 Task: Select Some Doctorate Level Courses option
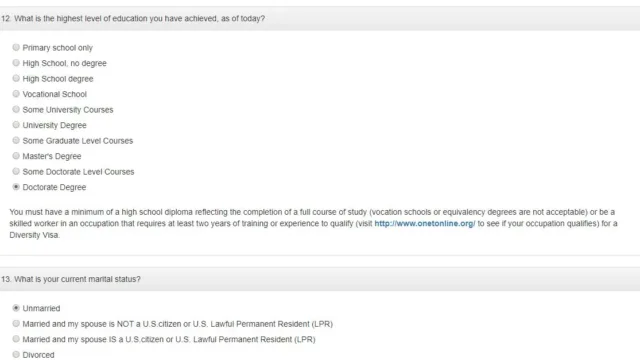(16, 171)
